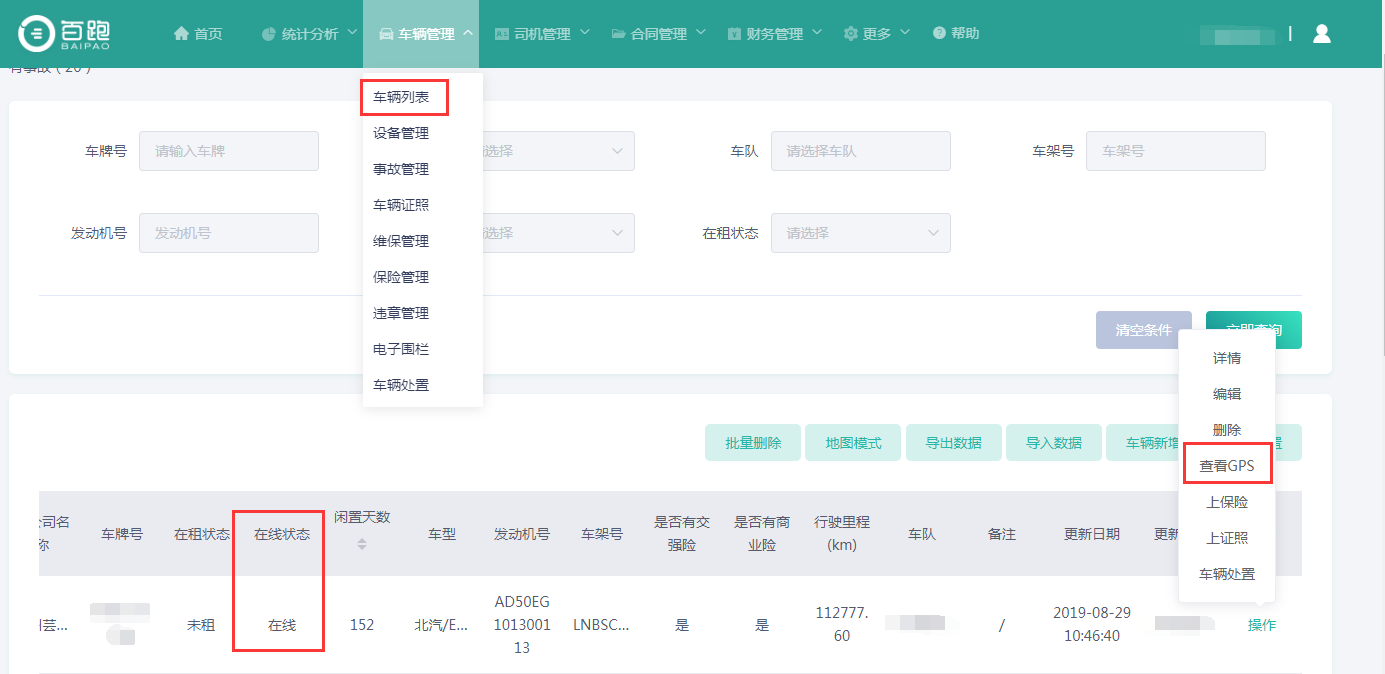Open the 车队 fleet selection dropdown
This screenshot has width=1385, height=674.
[860, 151]
